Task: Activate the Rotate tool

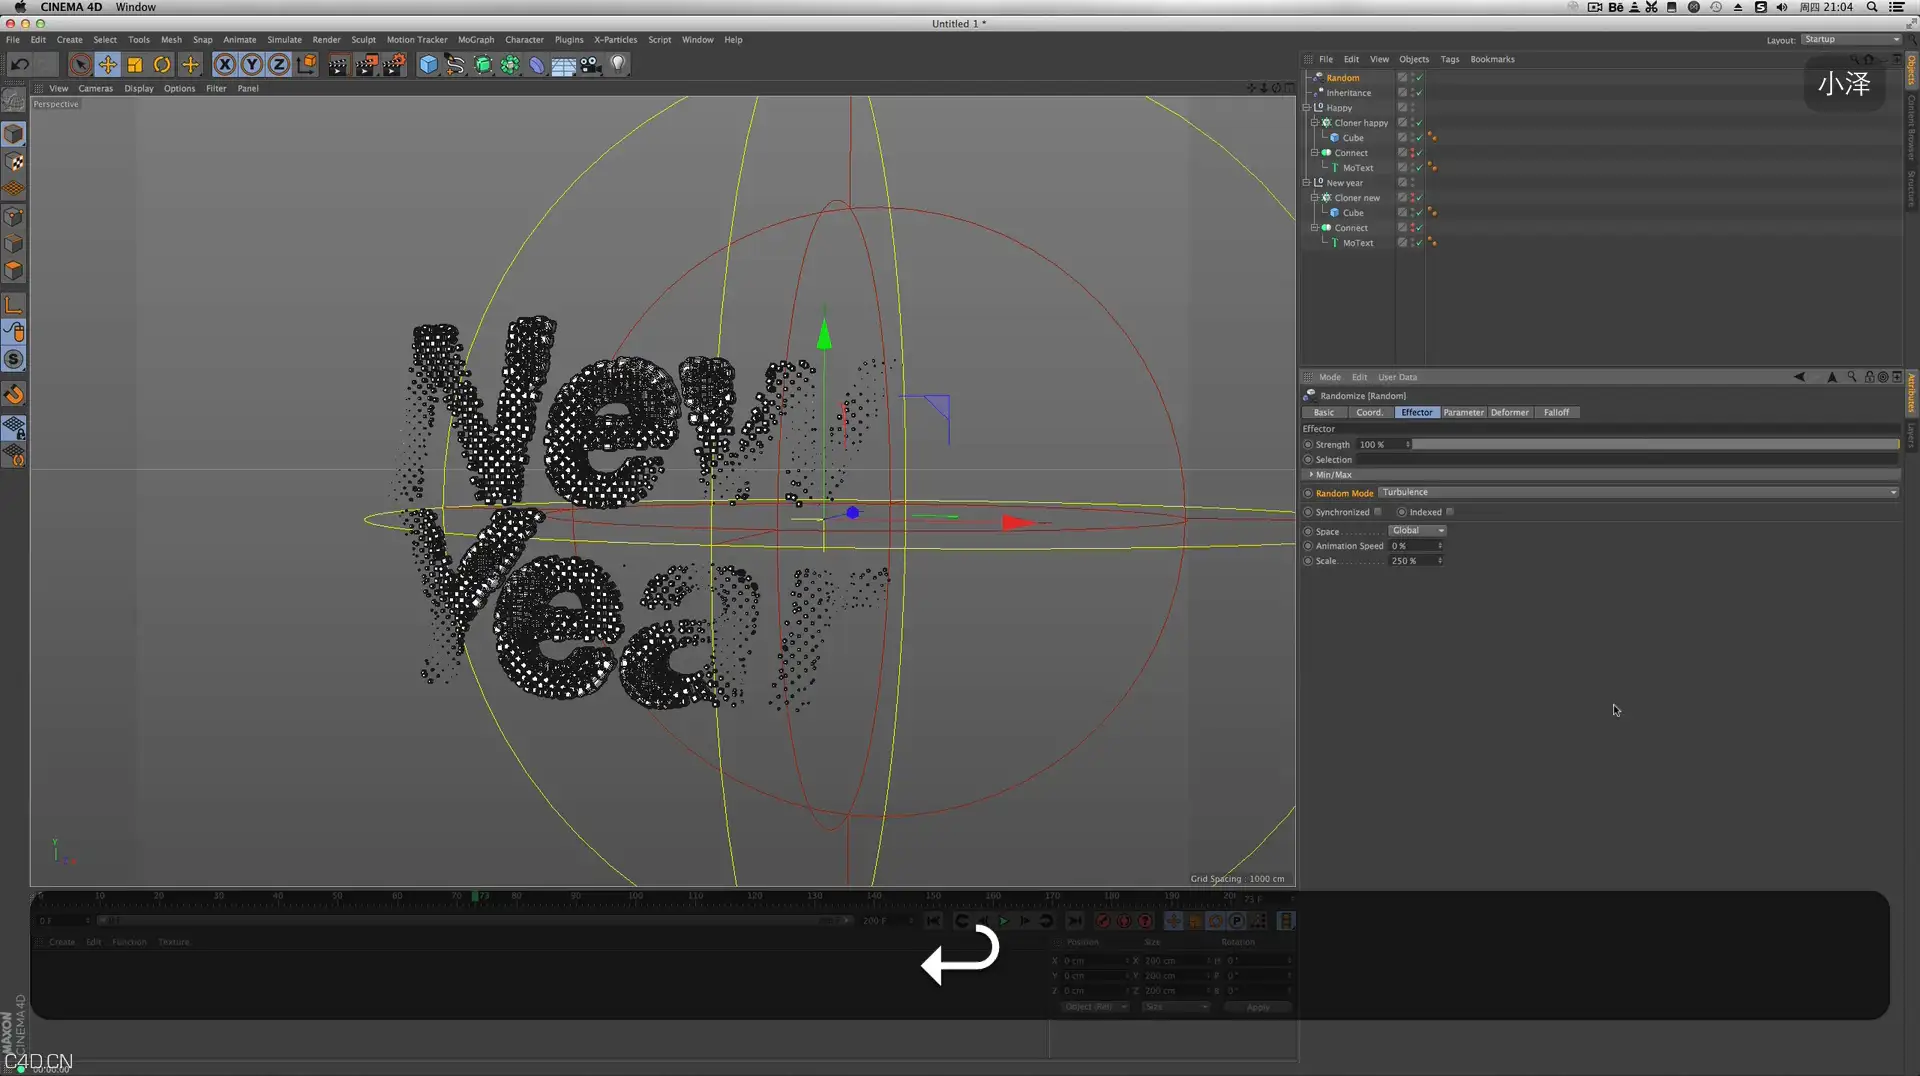Action: click(x=161, y=65)
